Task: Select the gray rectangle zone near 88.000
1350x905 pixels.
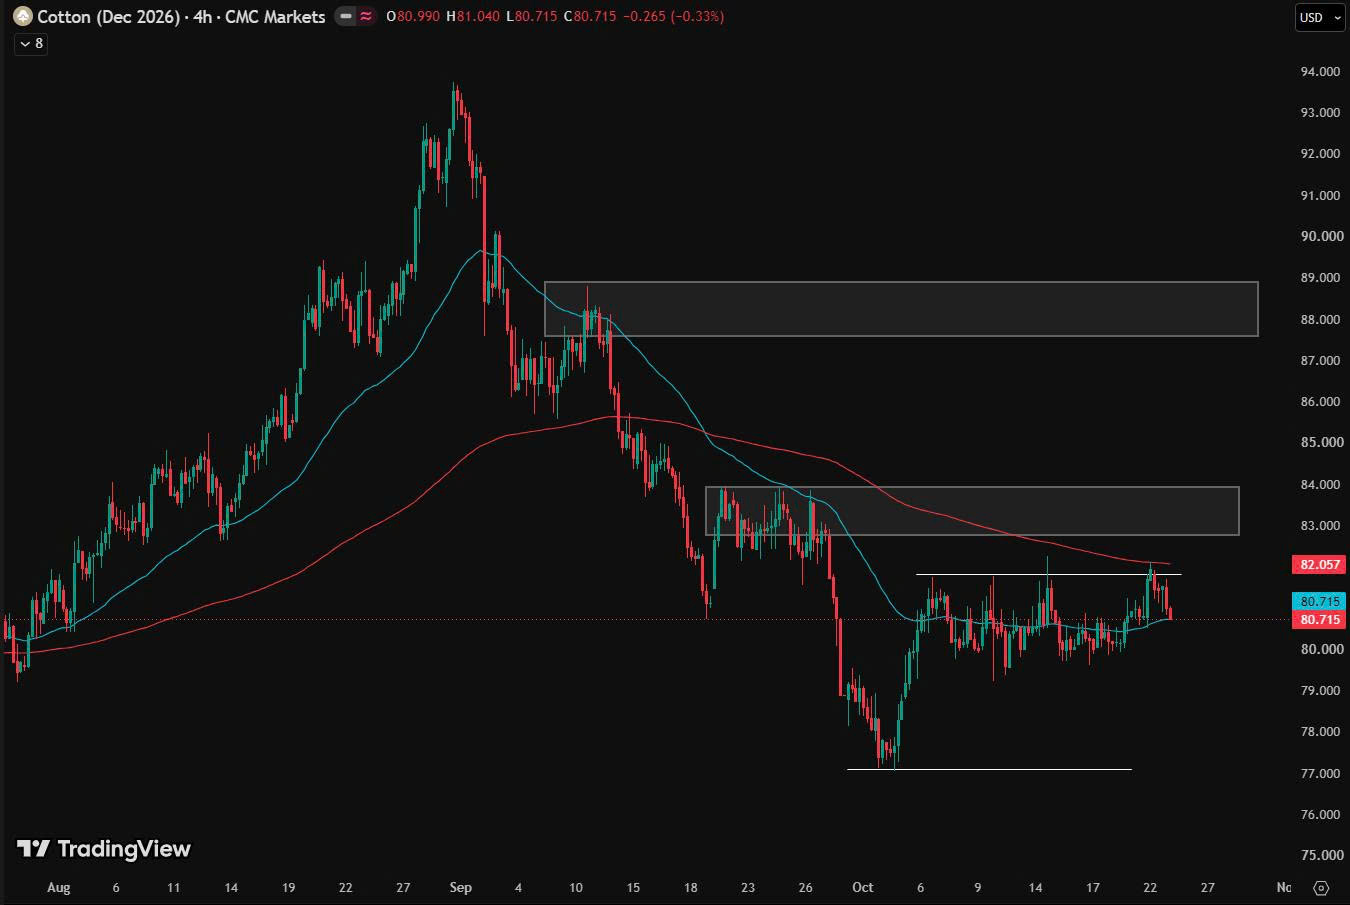Action: click(901, 309)
